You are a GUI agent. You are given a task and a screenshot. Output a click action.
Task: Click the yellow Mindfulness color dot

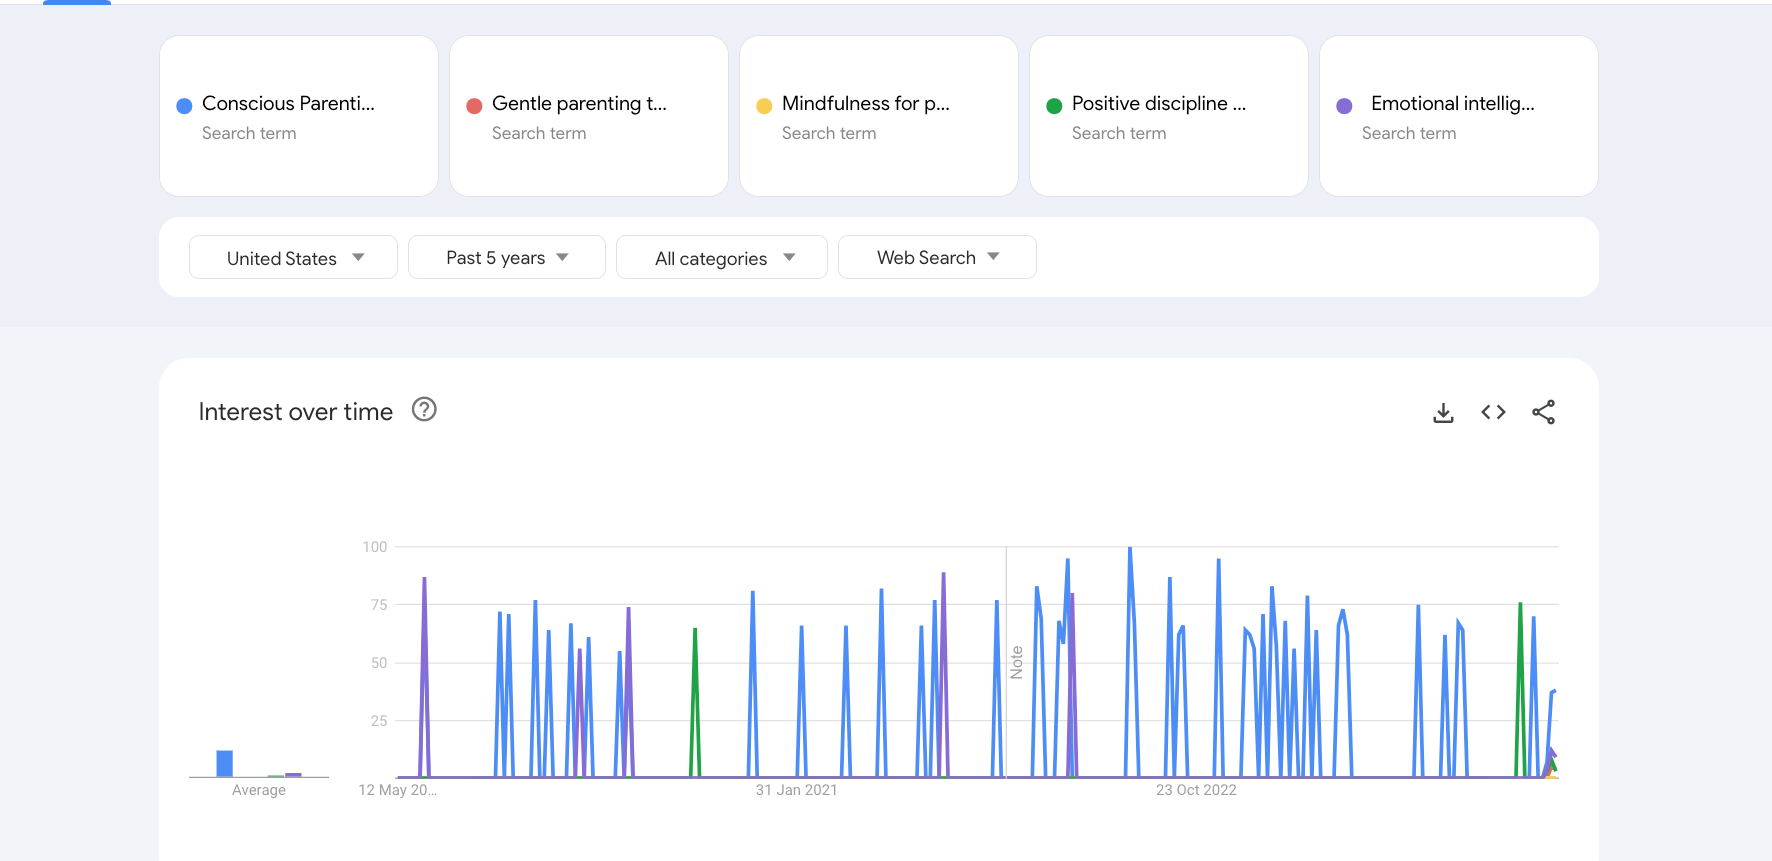[x=764, y=106]
